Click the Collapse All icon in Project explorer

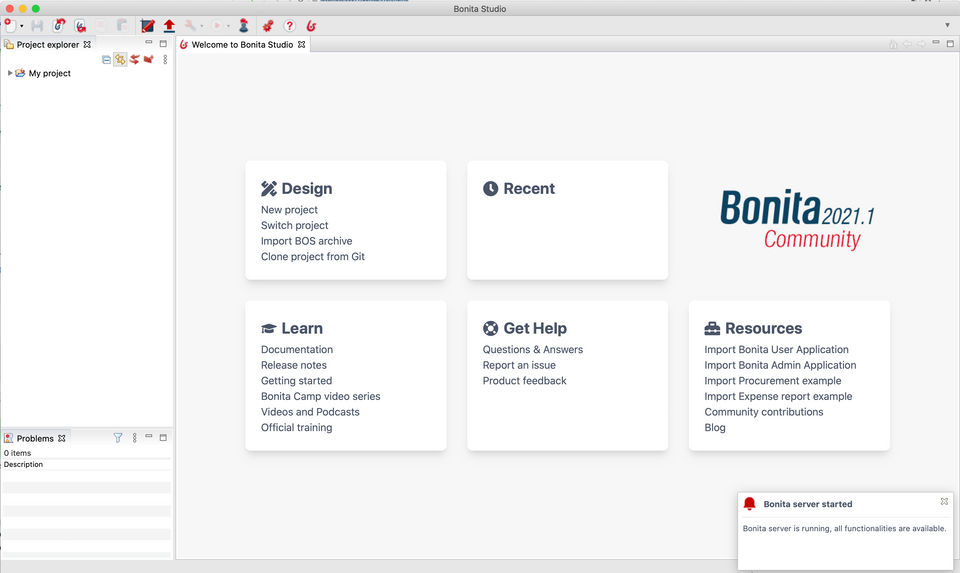106,59
